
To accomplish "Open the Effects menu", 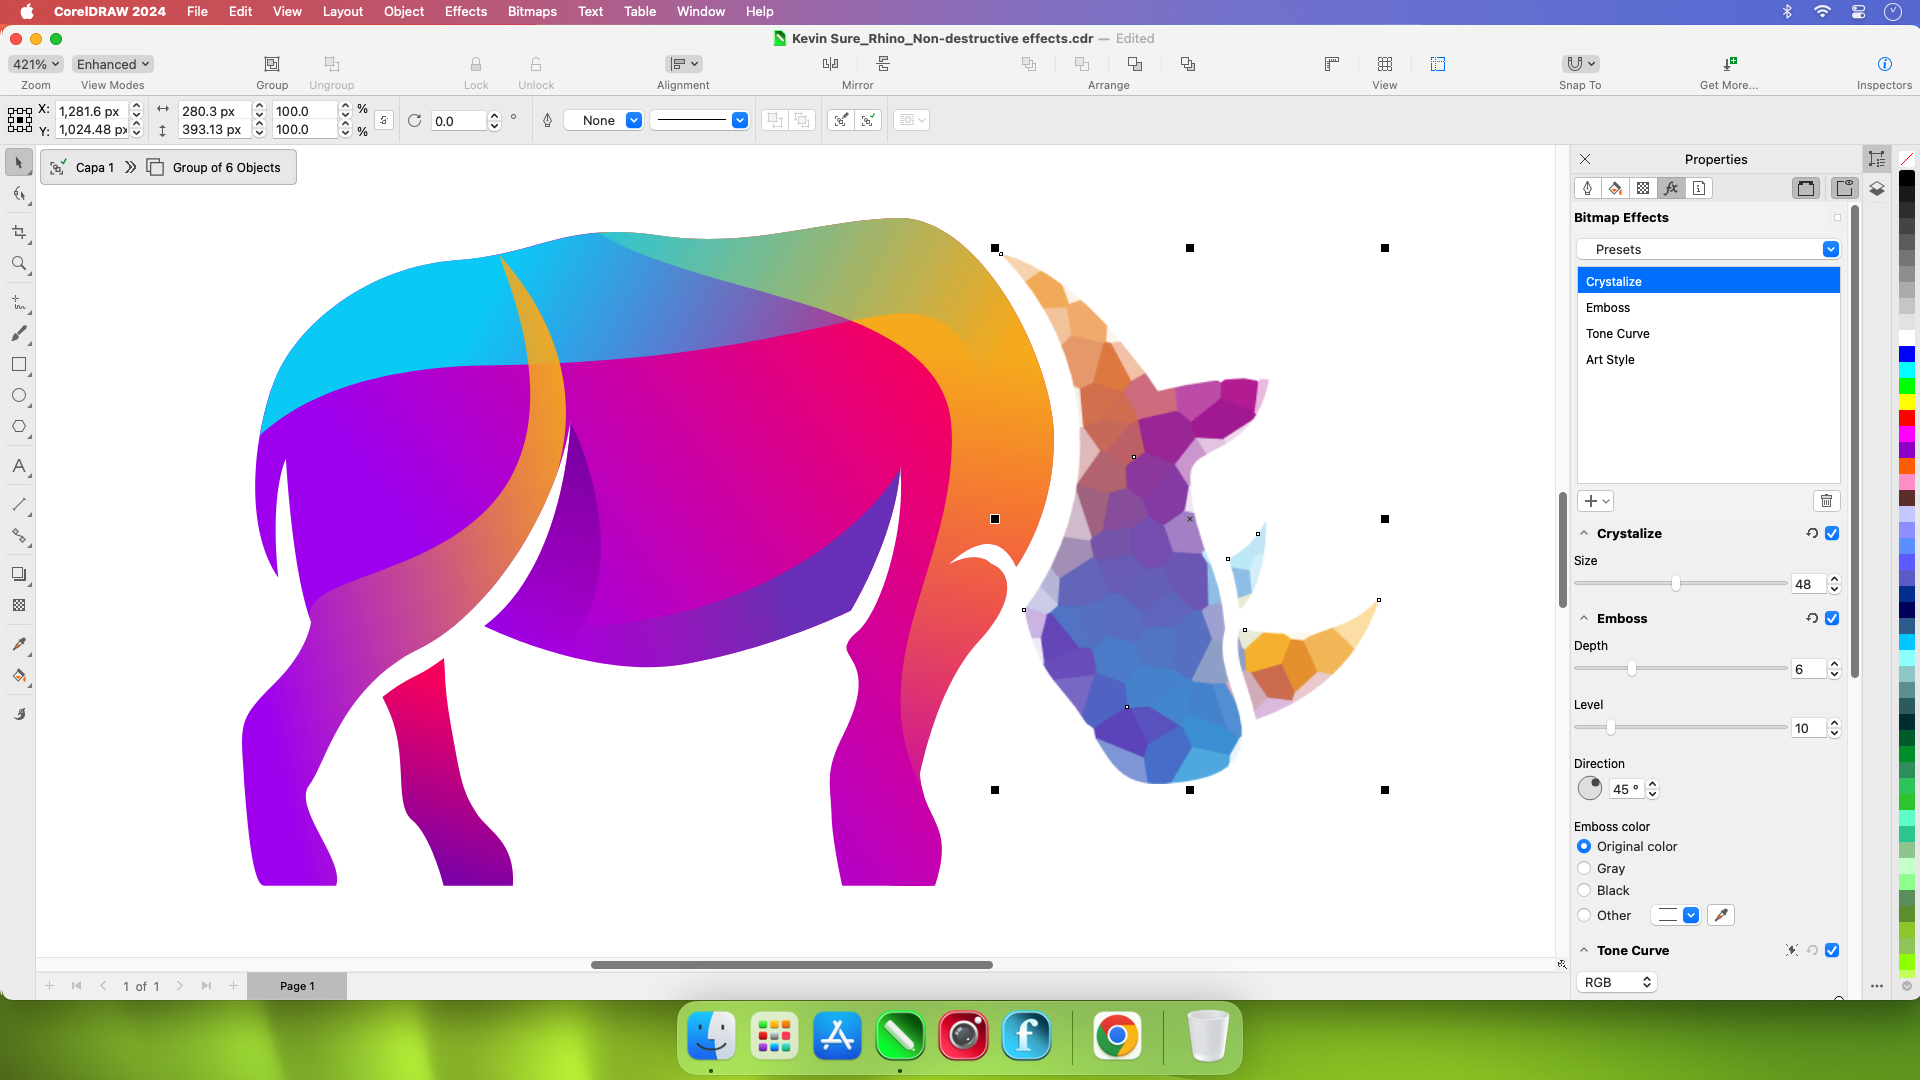I will (x=465, y=12).
